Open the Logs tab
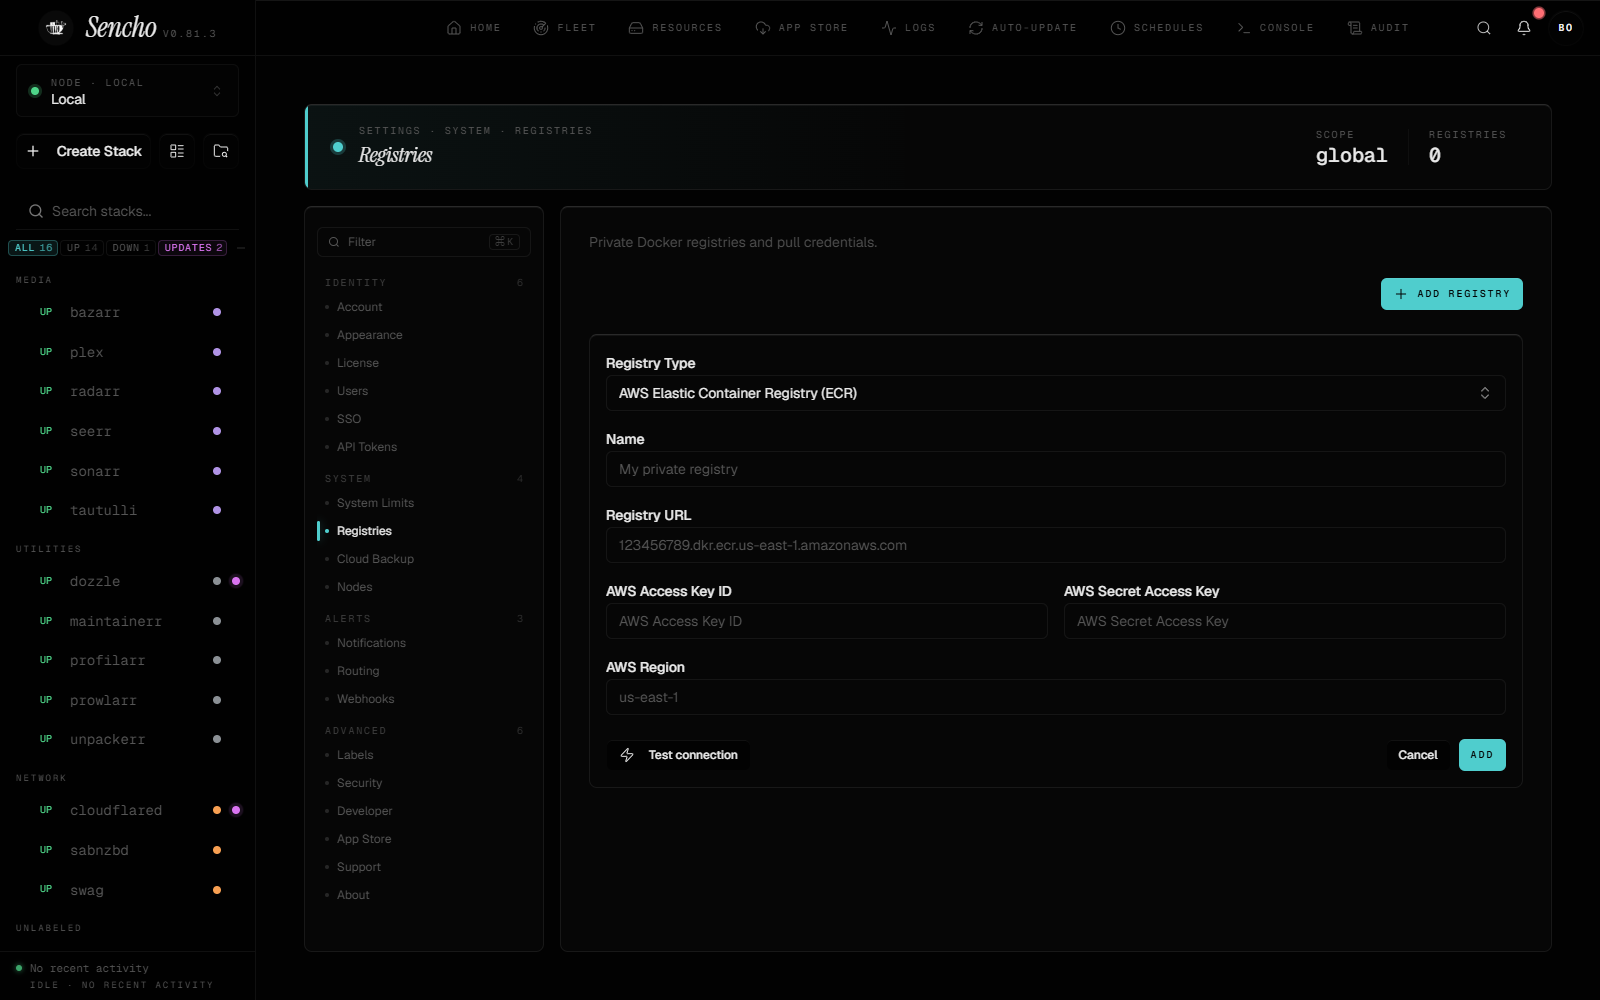This screenshot has width=1600, height=1000. pyautogui.click(x=909, y=28)
